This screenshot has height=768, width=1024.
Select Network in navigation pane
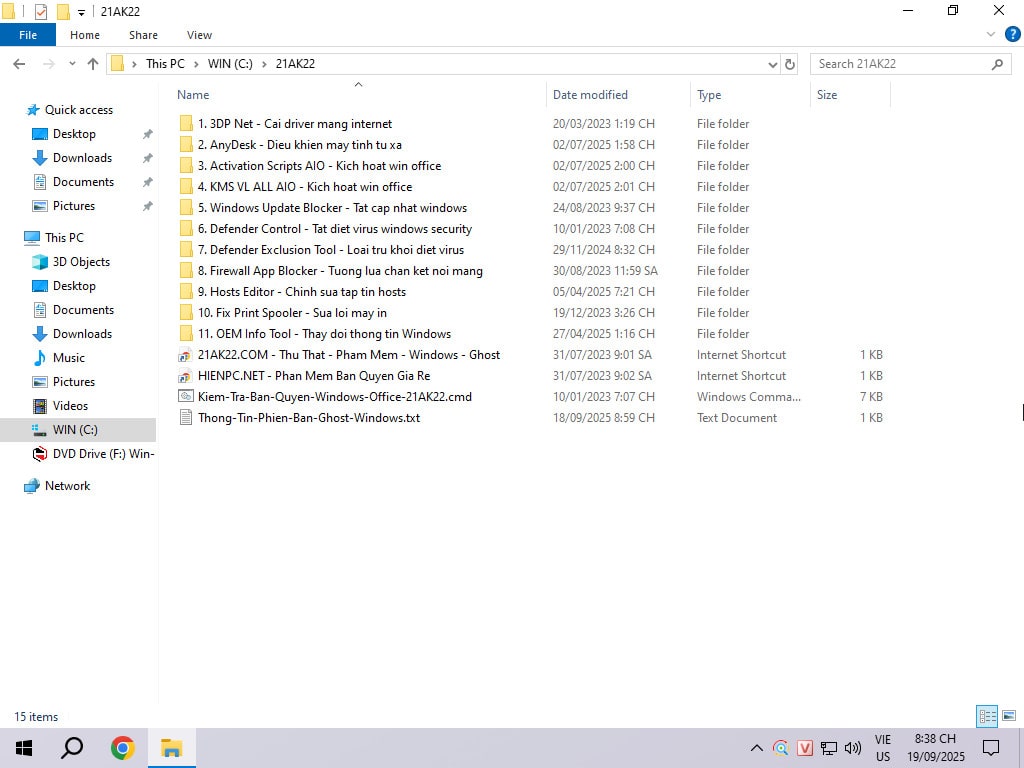(x=67, y=486)
